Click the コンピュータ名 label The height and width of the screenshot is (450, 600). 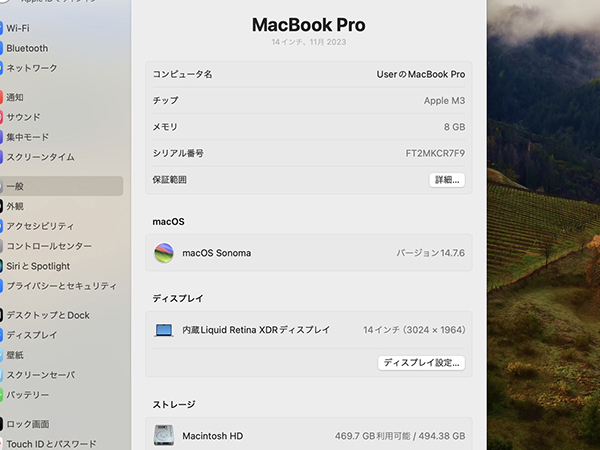(182, 74)
